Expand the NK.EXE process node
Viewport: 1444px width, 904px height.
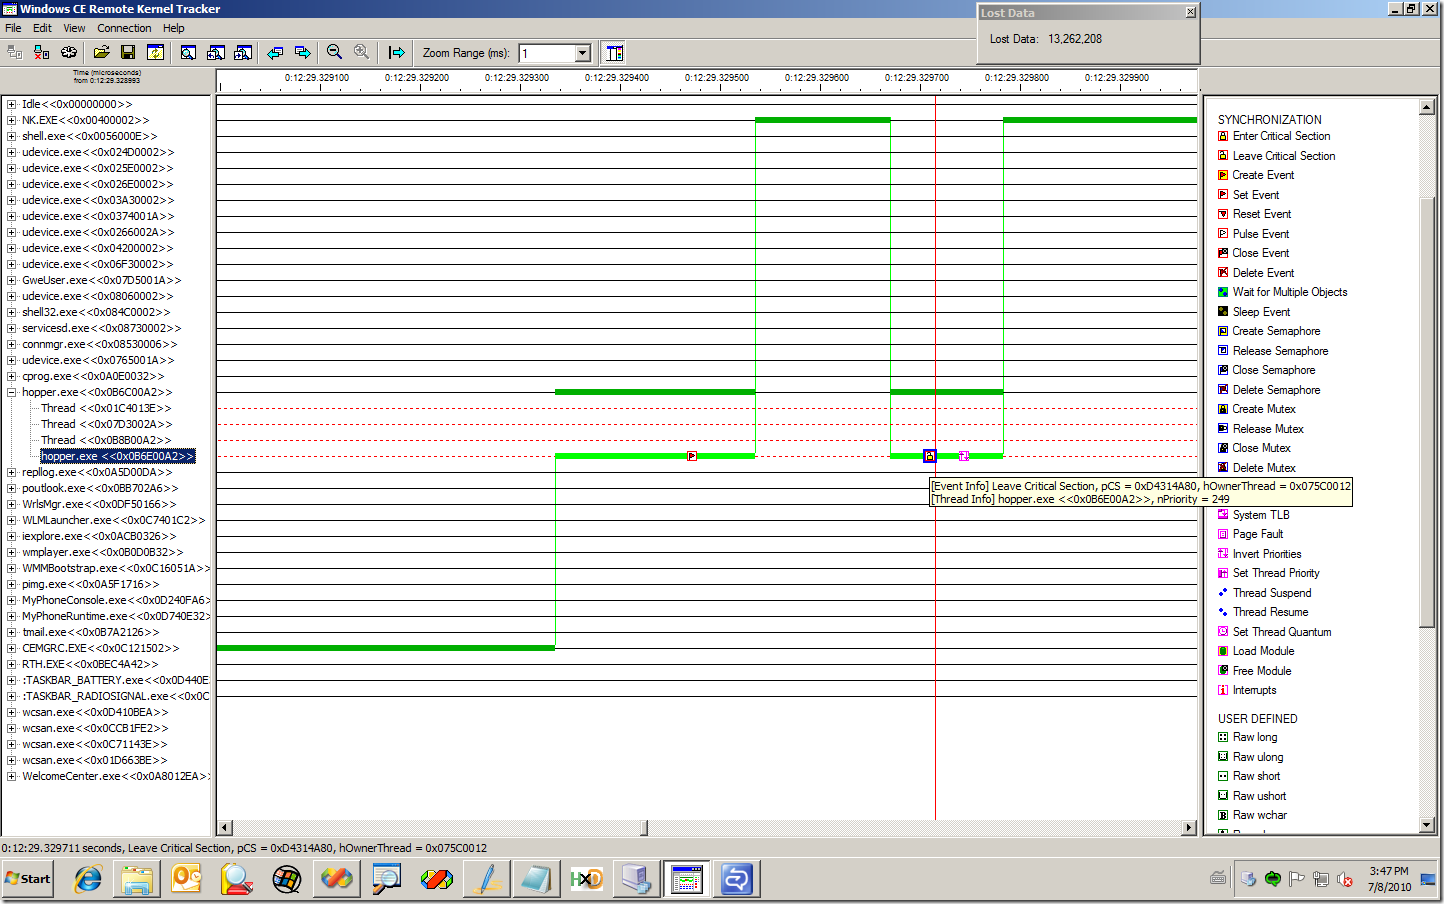pos(11,120)
